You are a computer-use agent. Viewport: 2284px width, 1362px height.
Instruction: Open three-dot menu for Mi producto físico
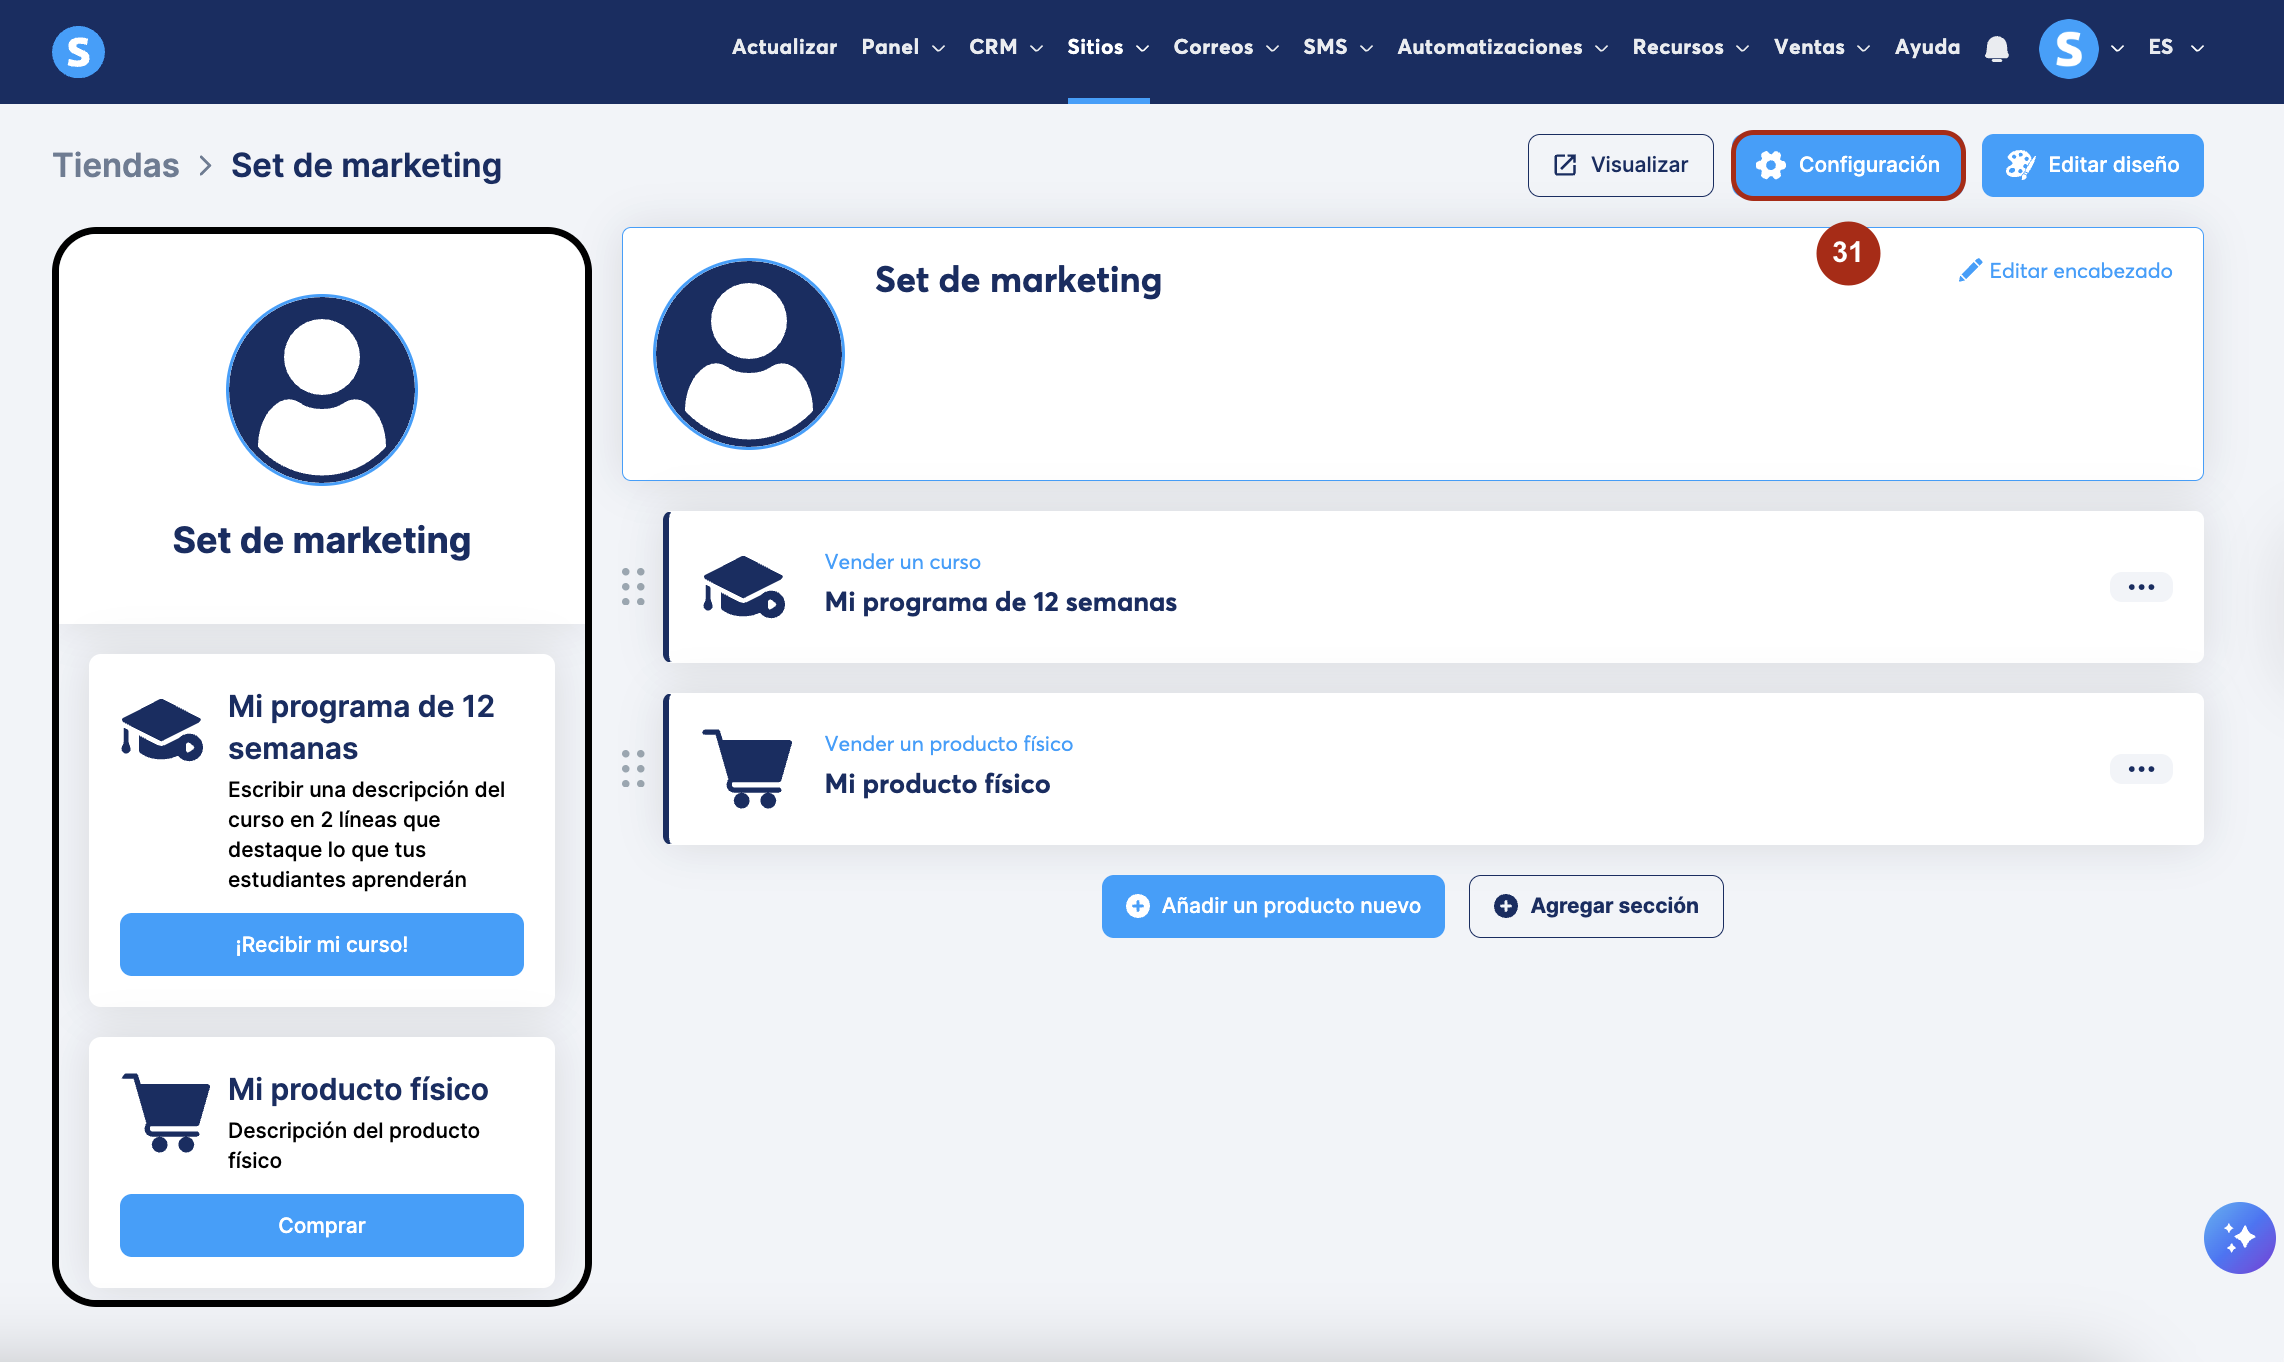point(2141,769)
